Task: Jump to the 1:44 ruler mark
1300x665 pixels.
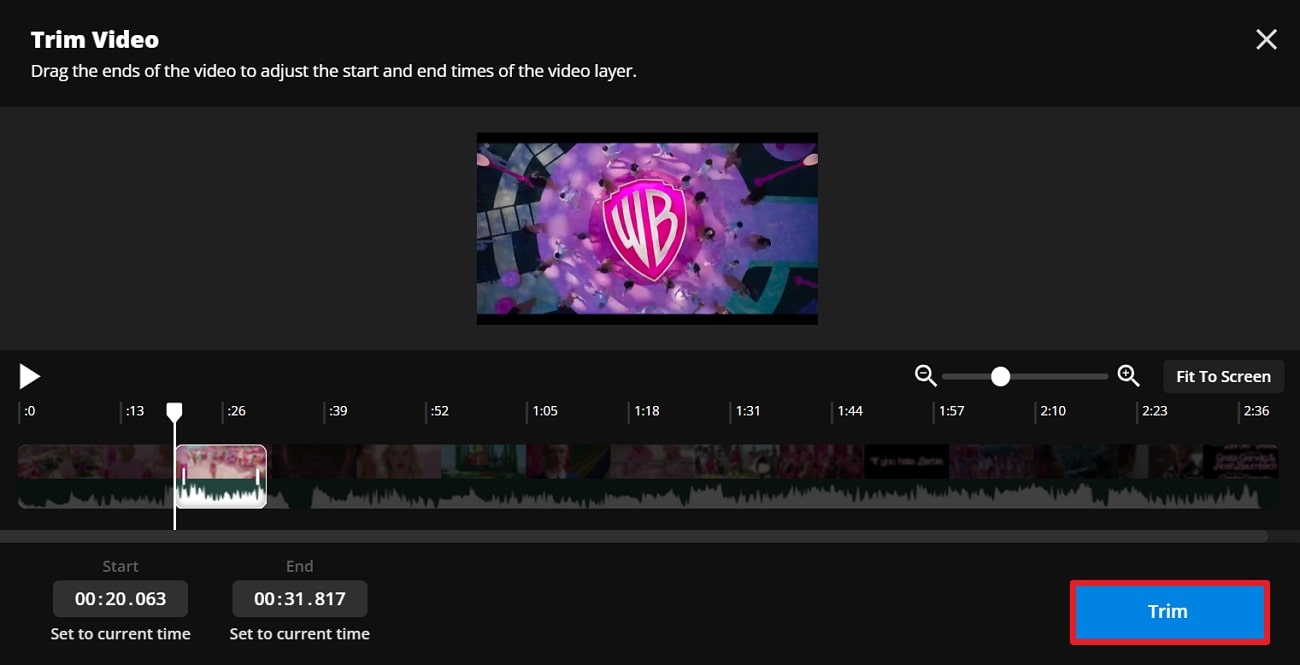Action: pos(849,411)
